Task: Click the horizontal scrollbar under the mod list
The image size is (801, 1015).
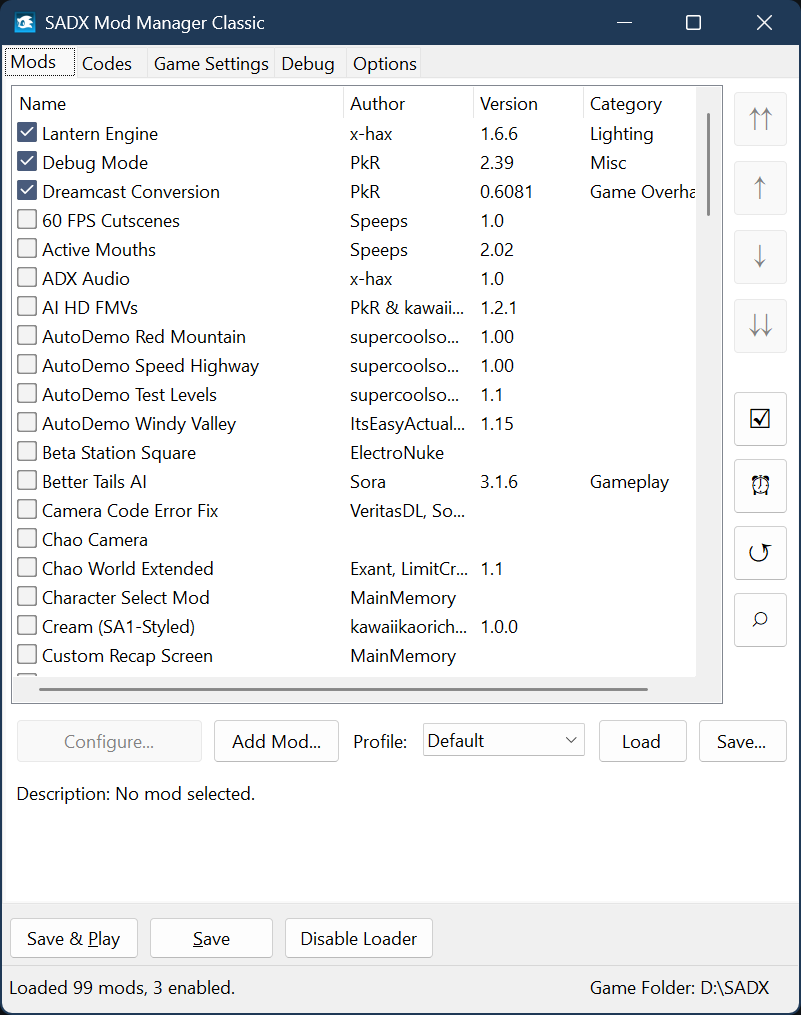Action: tap(343, 689)
